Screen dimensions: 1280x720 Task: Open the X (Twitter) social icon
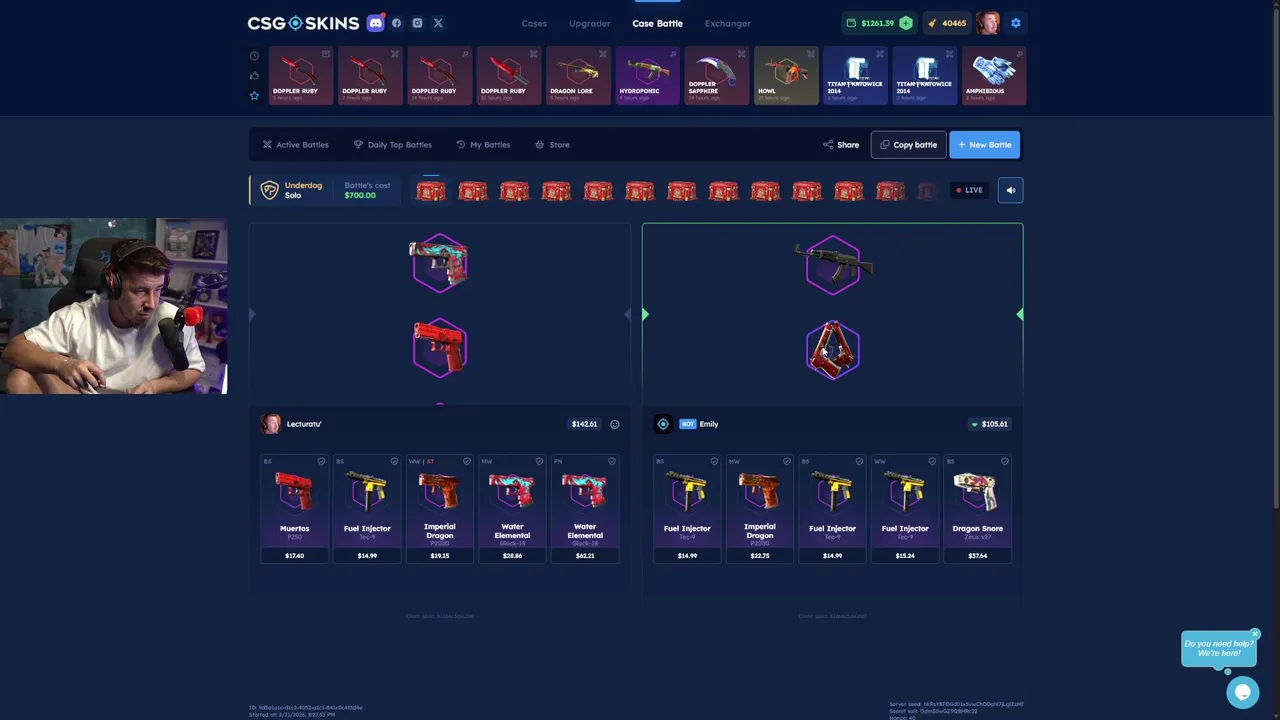tap(438, 23)
